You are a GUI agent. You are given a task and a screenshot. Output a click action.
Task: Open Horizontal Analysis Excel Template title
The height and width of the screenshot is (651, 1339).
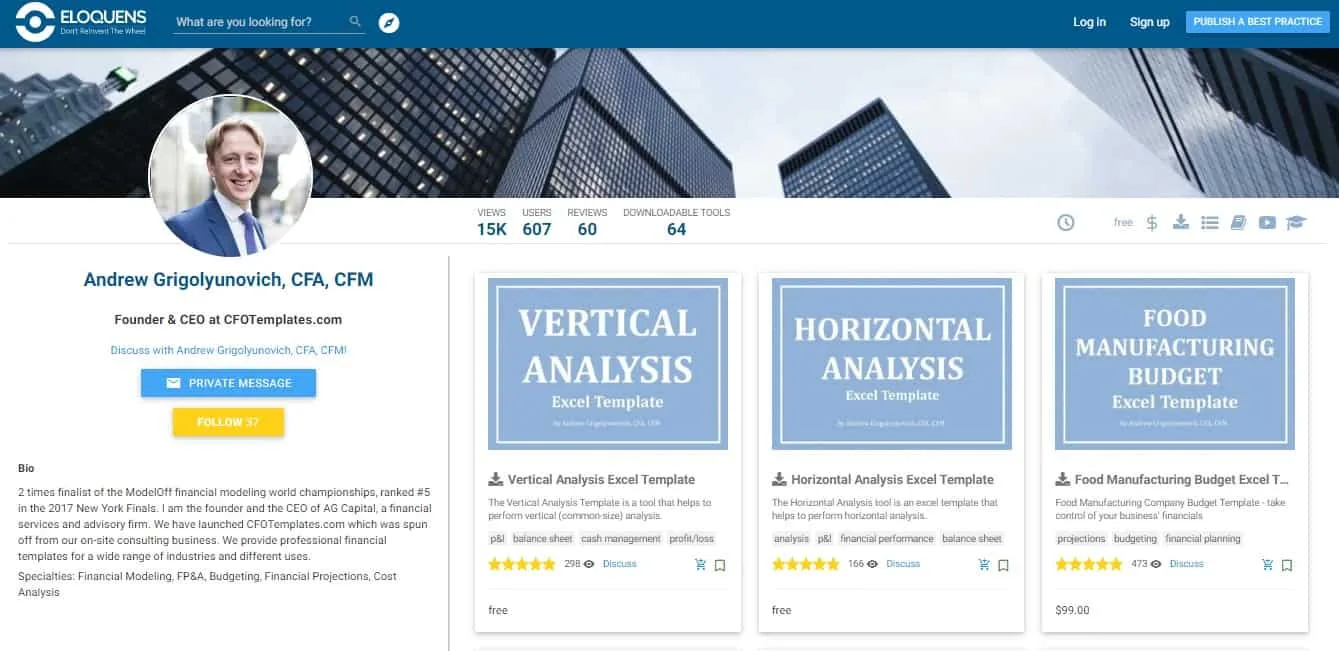tap(892, 480)
